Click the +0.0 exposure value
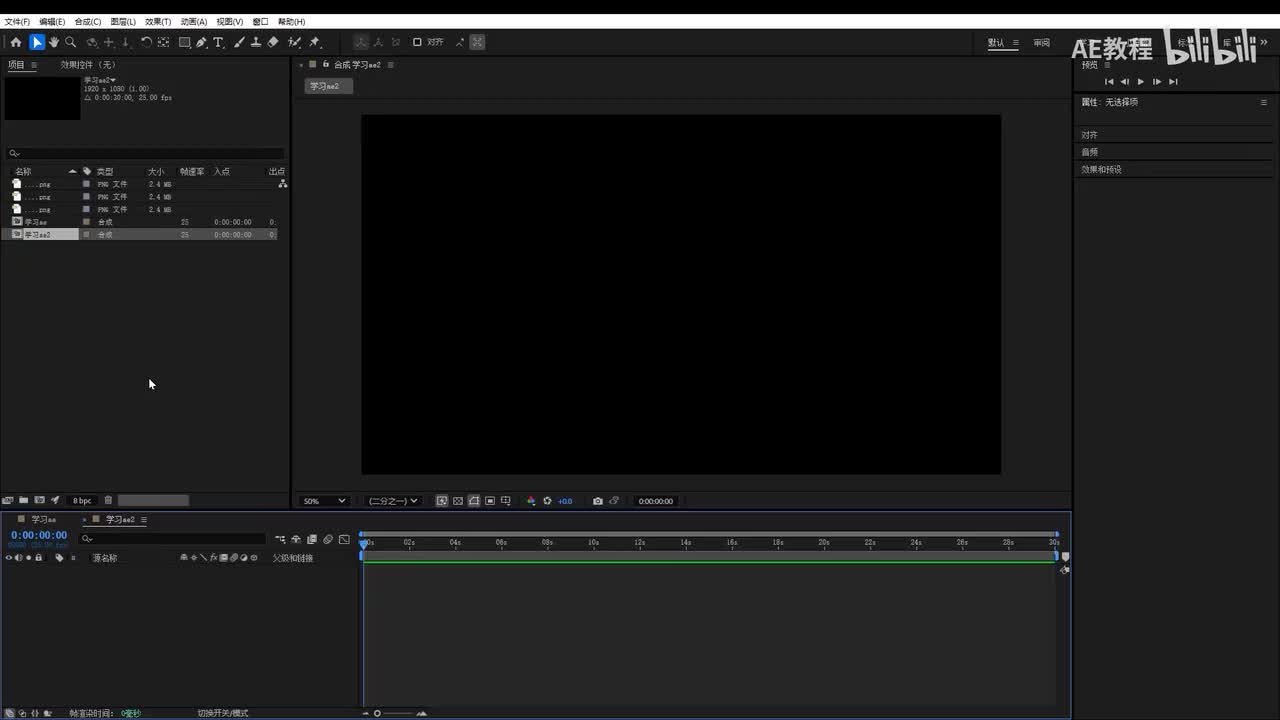The height and width of the screenshot is (720, 1280). click(565, 501)
